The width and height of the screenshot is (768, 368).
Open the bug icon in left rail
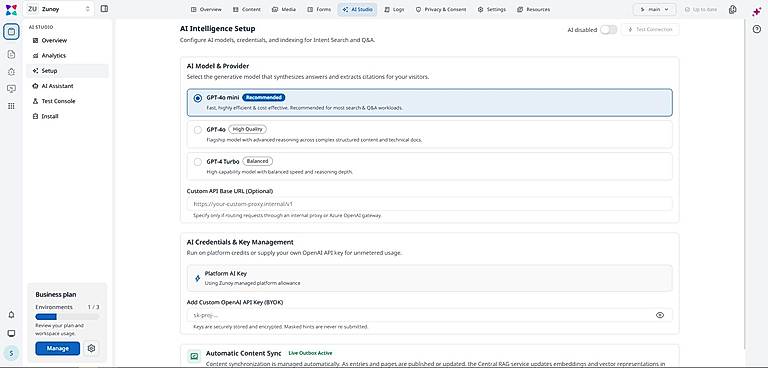tap(11, 72)
